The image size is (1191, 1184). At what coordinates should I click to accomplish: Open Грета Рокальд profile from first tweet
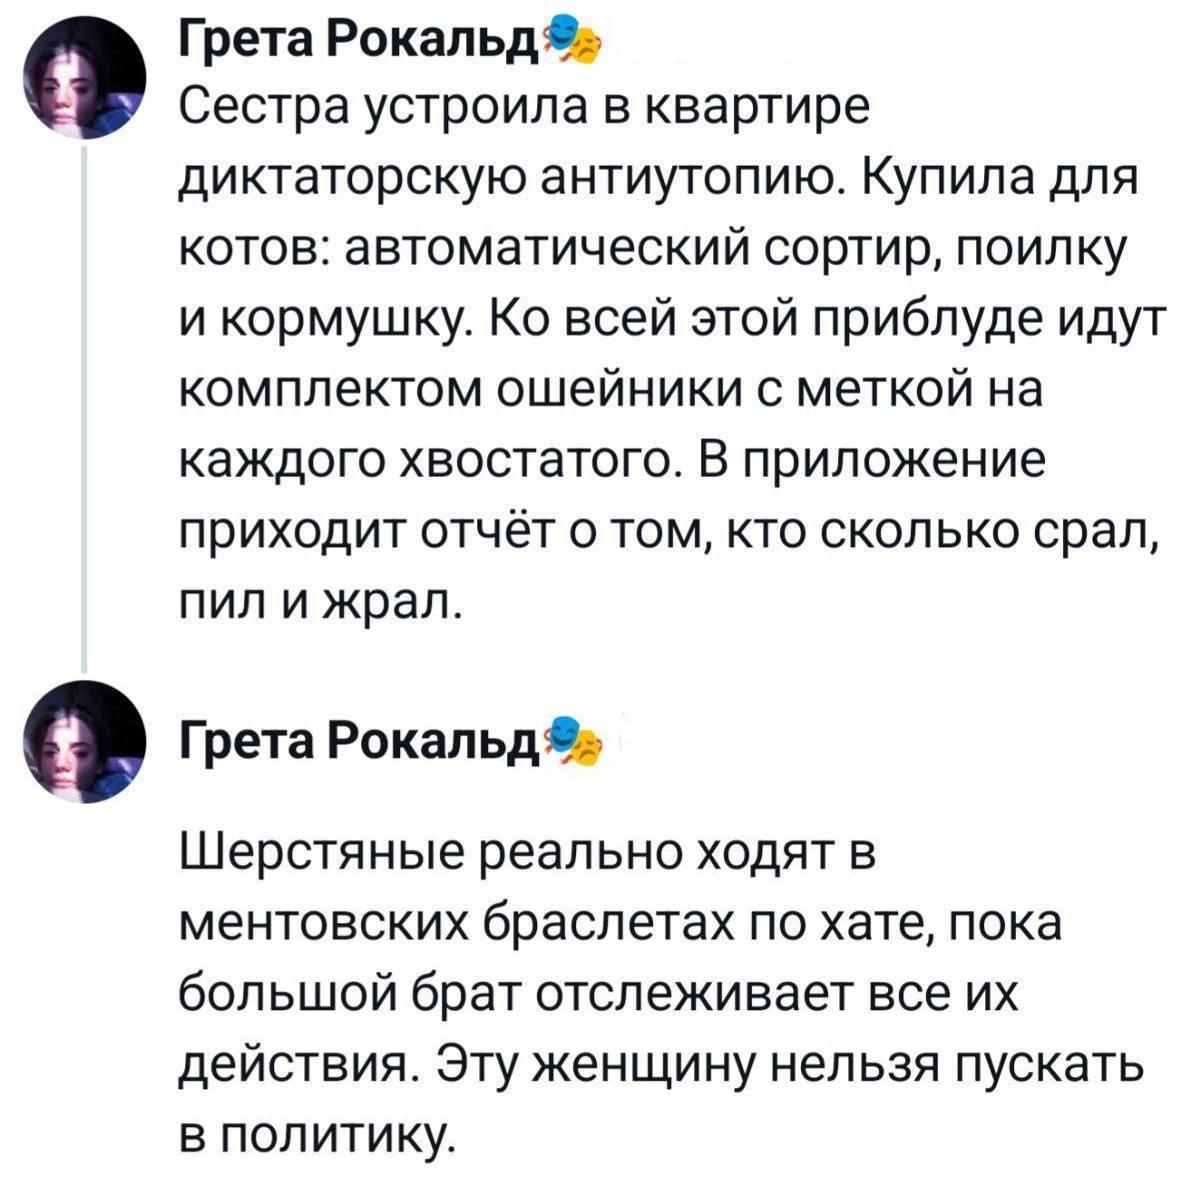[357, 44]
